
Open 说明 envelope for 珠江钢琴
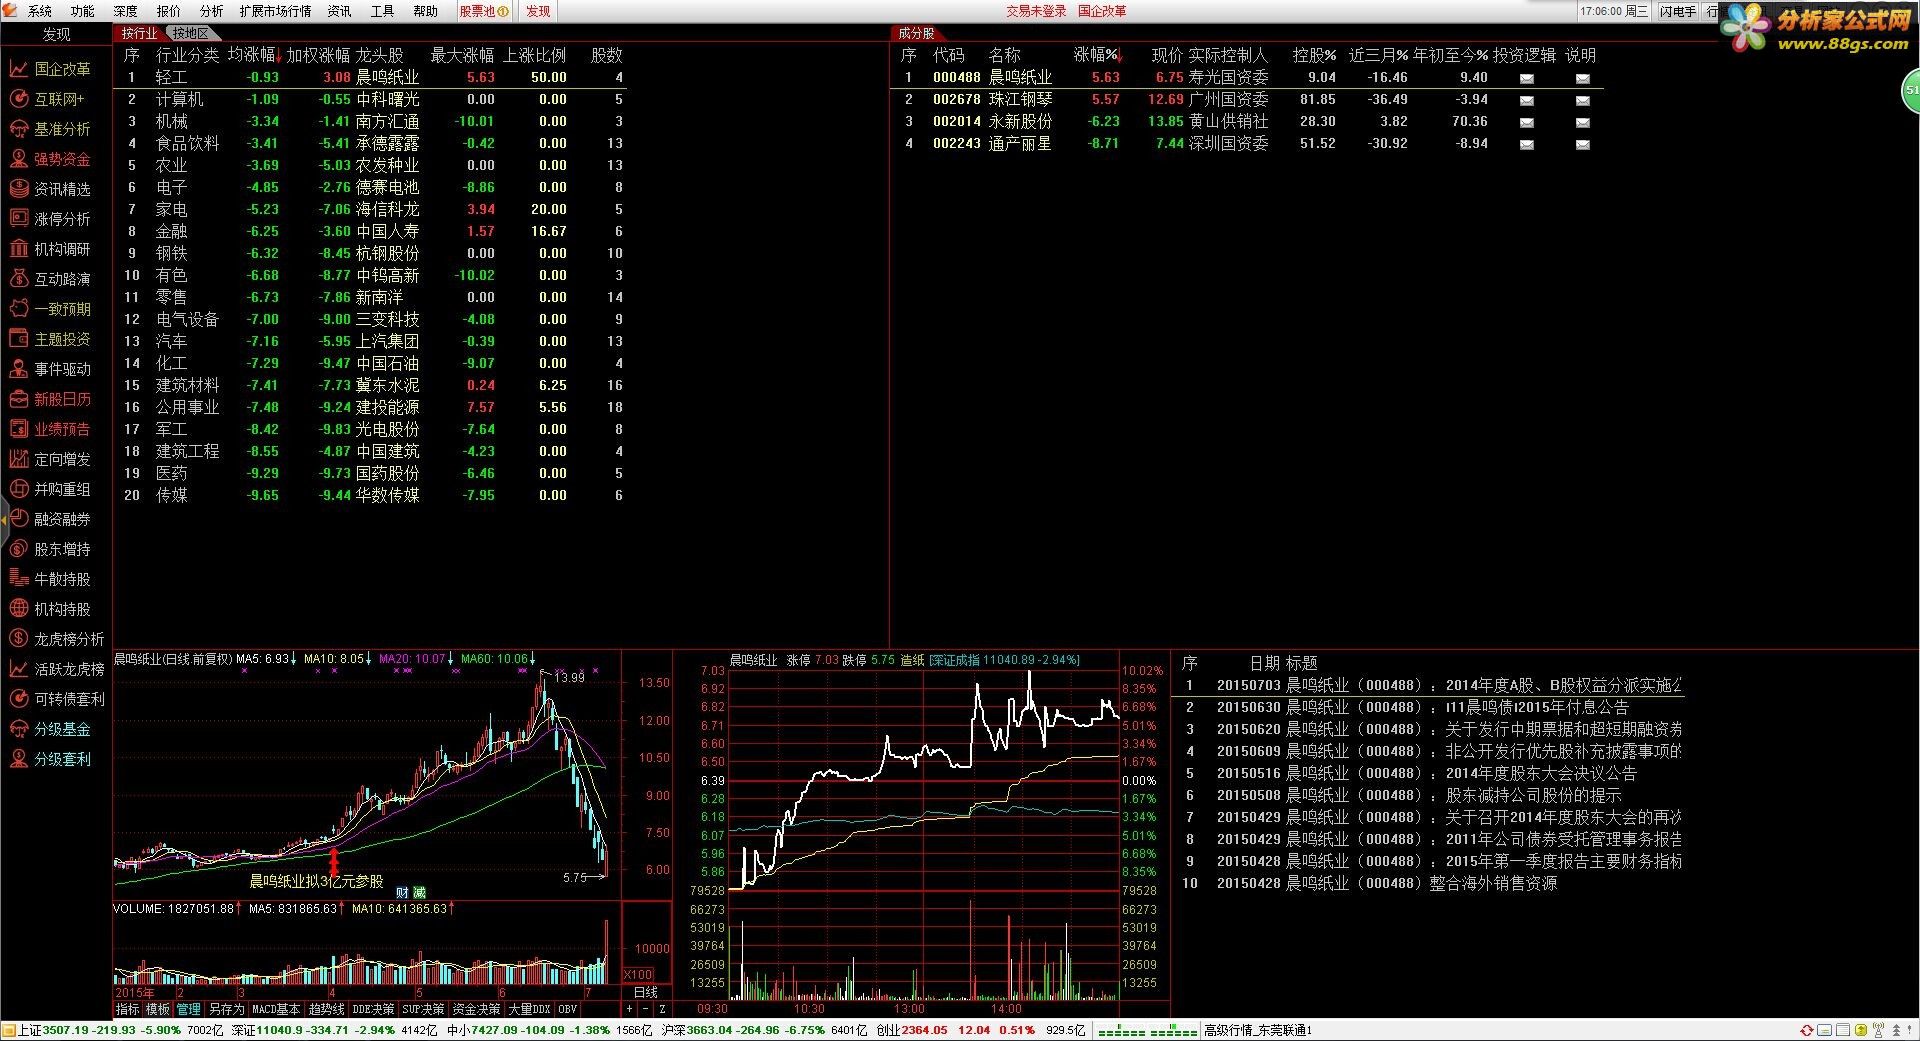point(1582,100)
